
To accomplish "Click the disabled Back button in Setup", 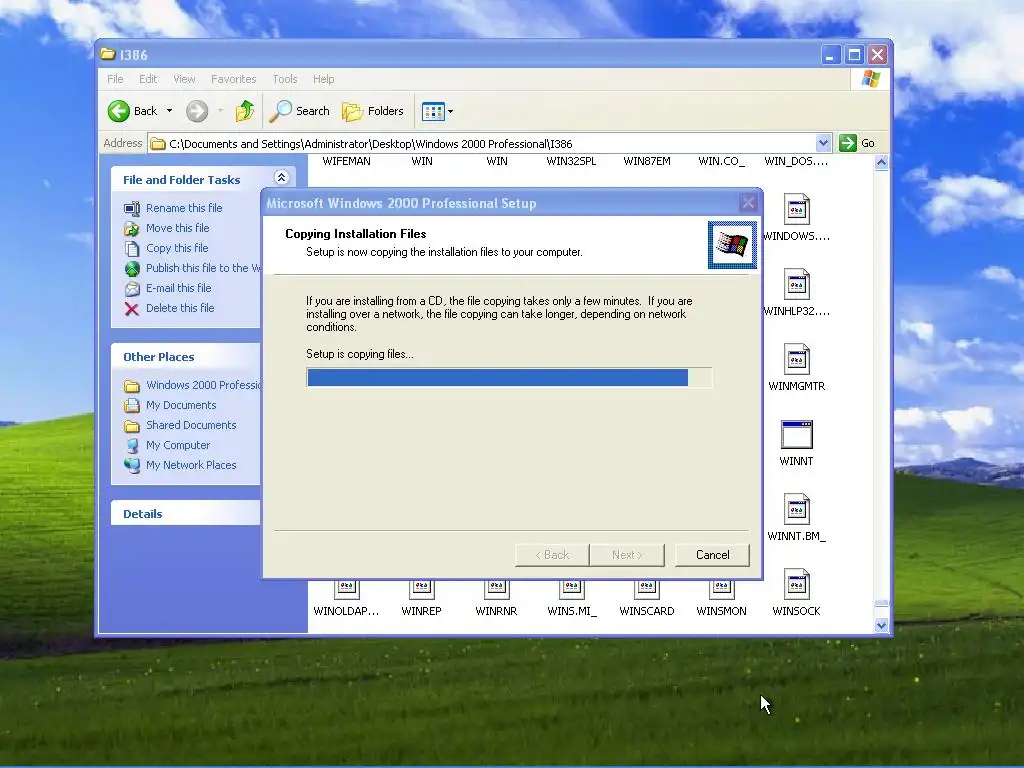I will (x=552, y=555).
